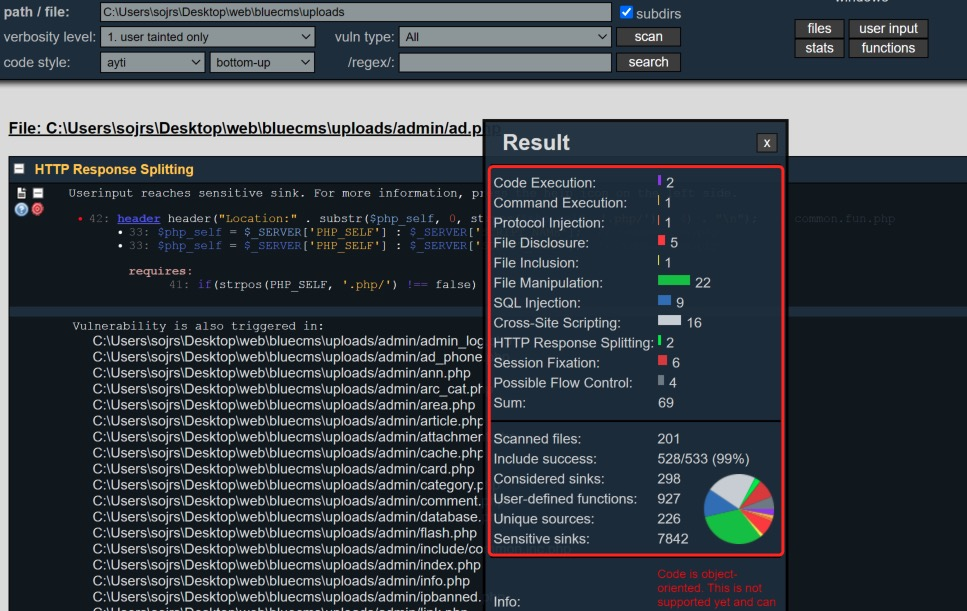The image size is (967, 611).
Task: Open the functions window button
Action: coord(888,48)
